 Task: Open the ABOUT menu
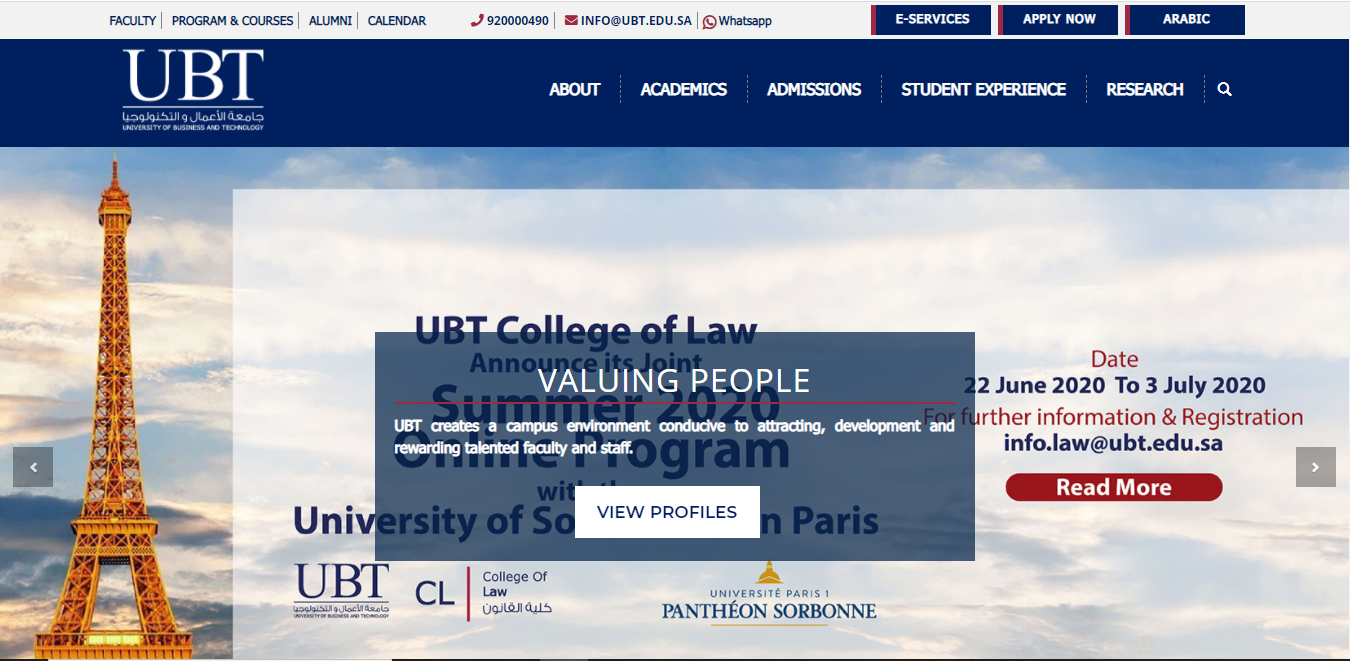[x=574, y=89]
